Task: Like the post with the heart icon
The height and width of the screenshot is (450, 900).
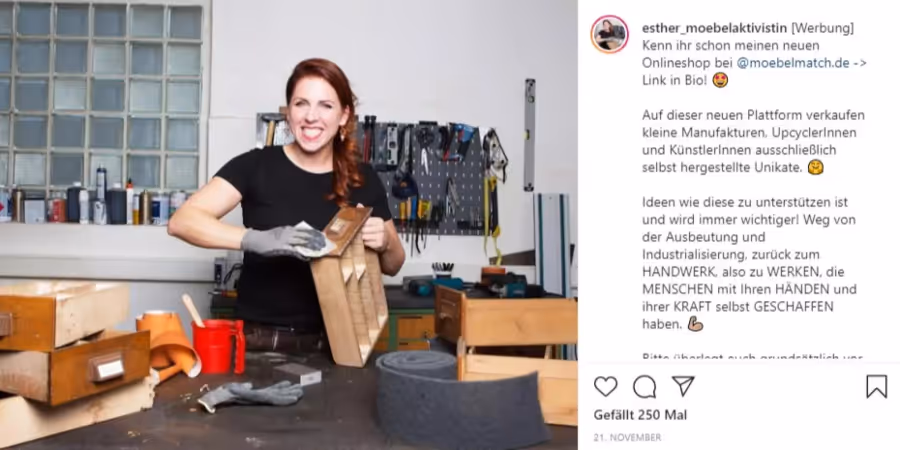Action: click(605, 386)
